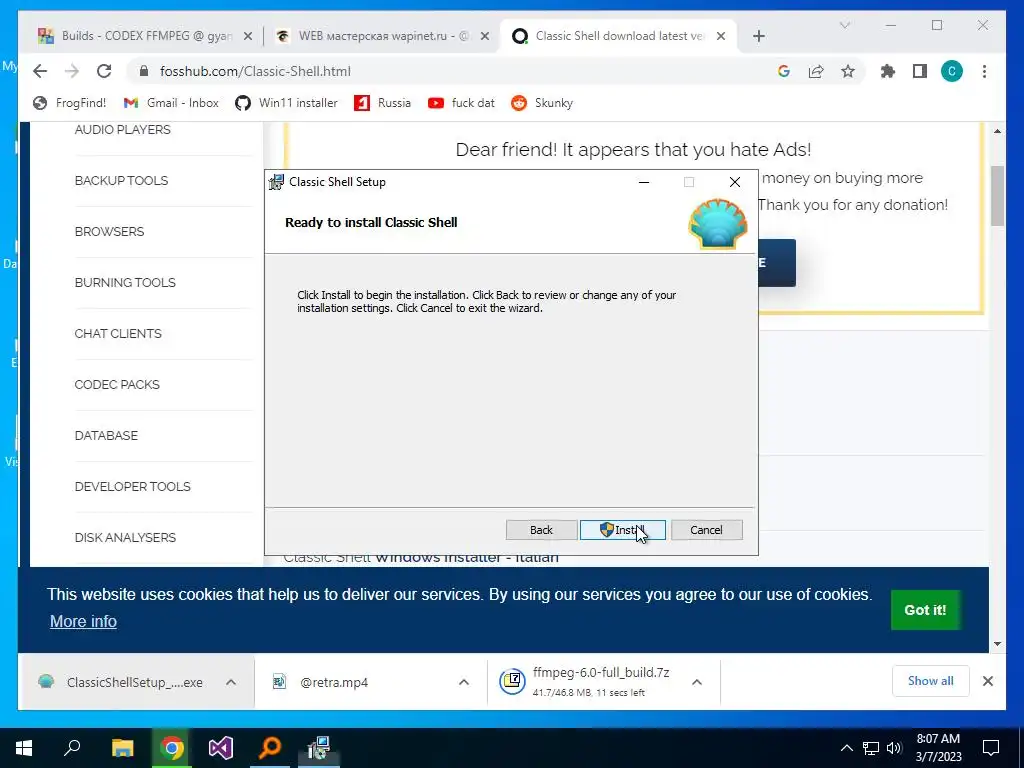Open Chrome from the taskbar

(x=172, y=748)
